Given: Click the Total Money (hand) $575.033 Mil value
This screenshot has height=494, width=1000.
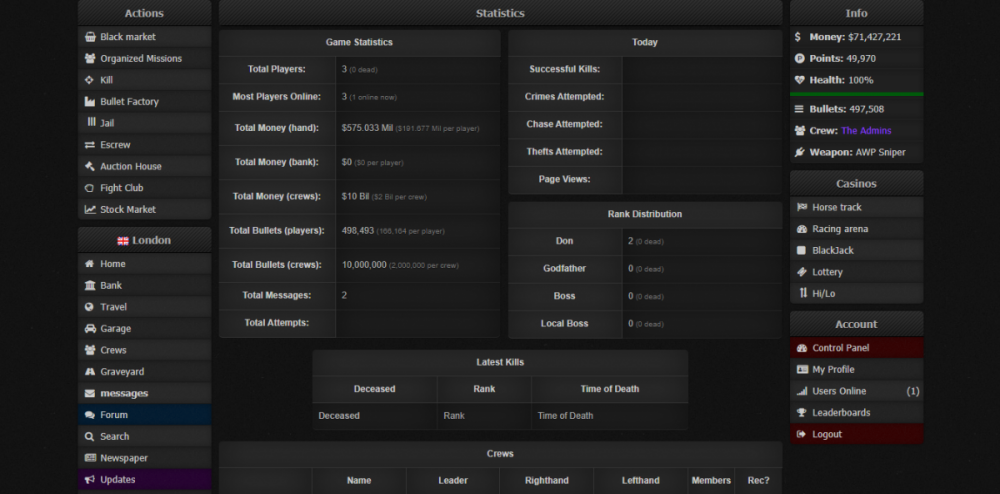Looking at the screenshot, I should point(367,128).
